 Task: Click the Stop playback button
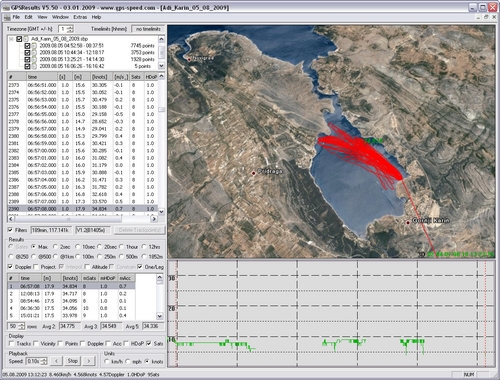pyautogui.click(x=73, y=361)
